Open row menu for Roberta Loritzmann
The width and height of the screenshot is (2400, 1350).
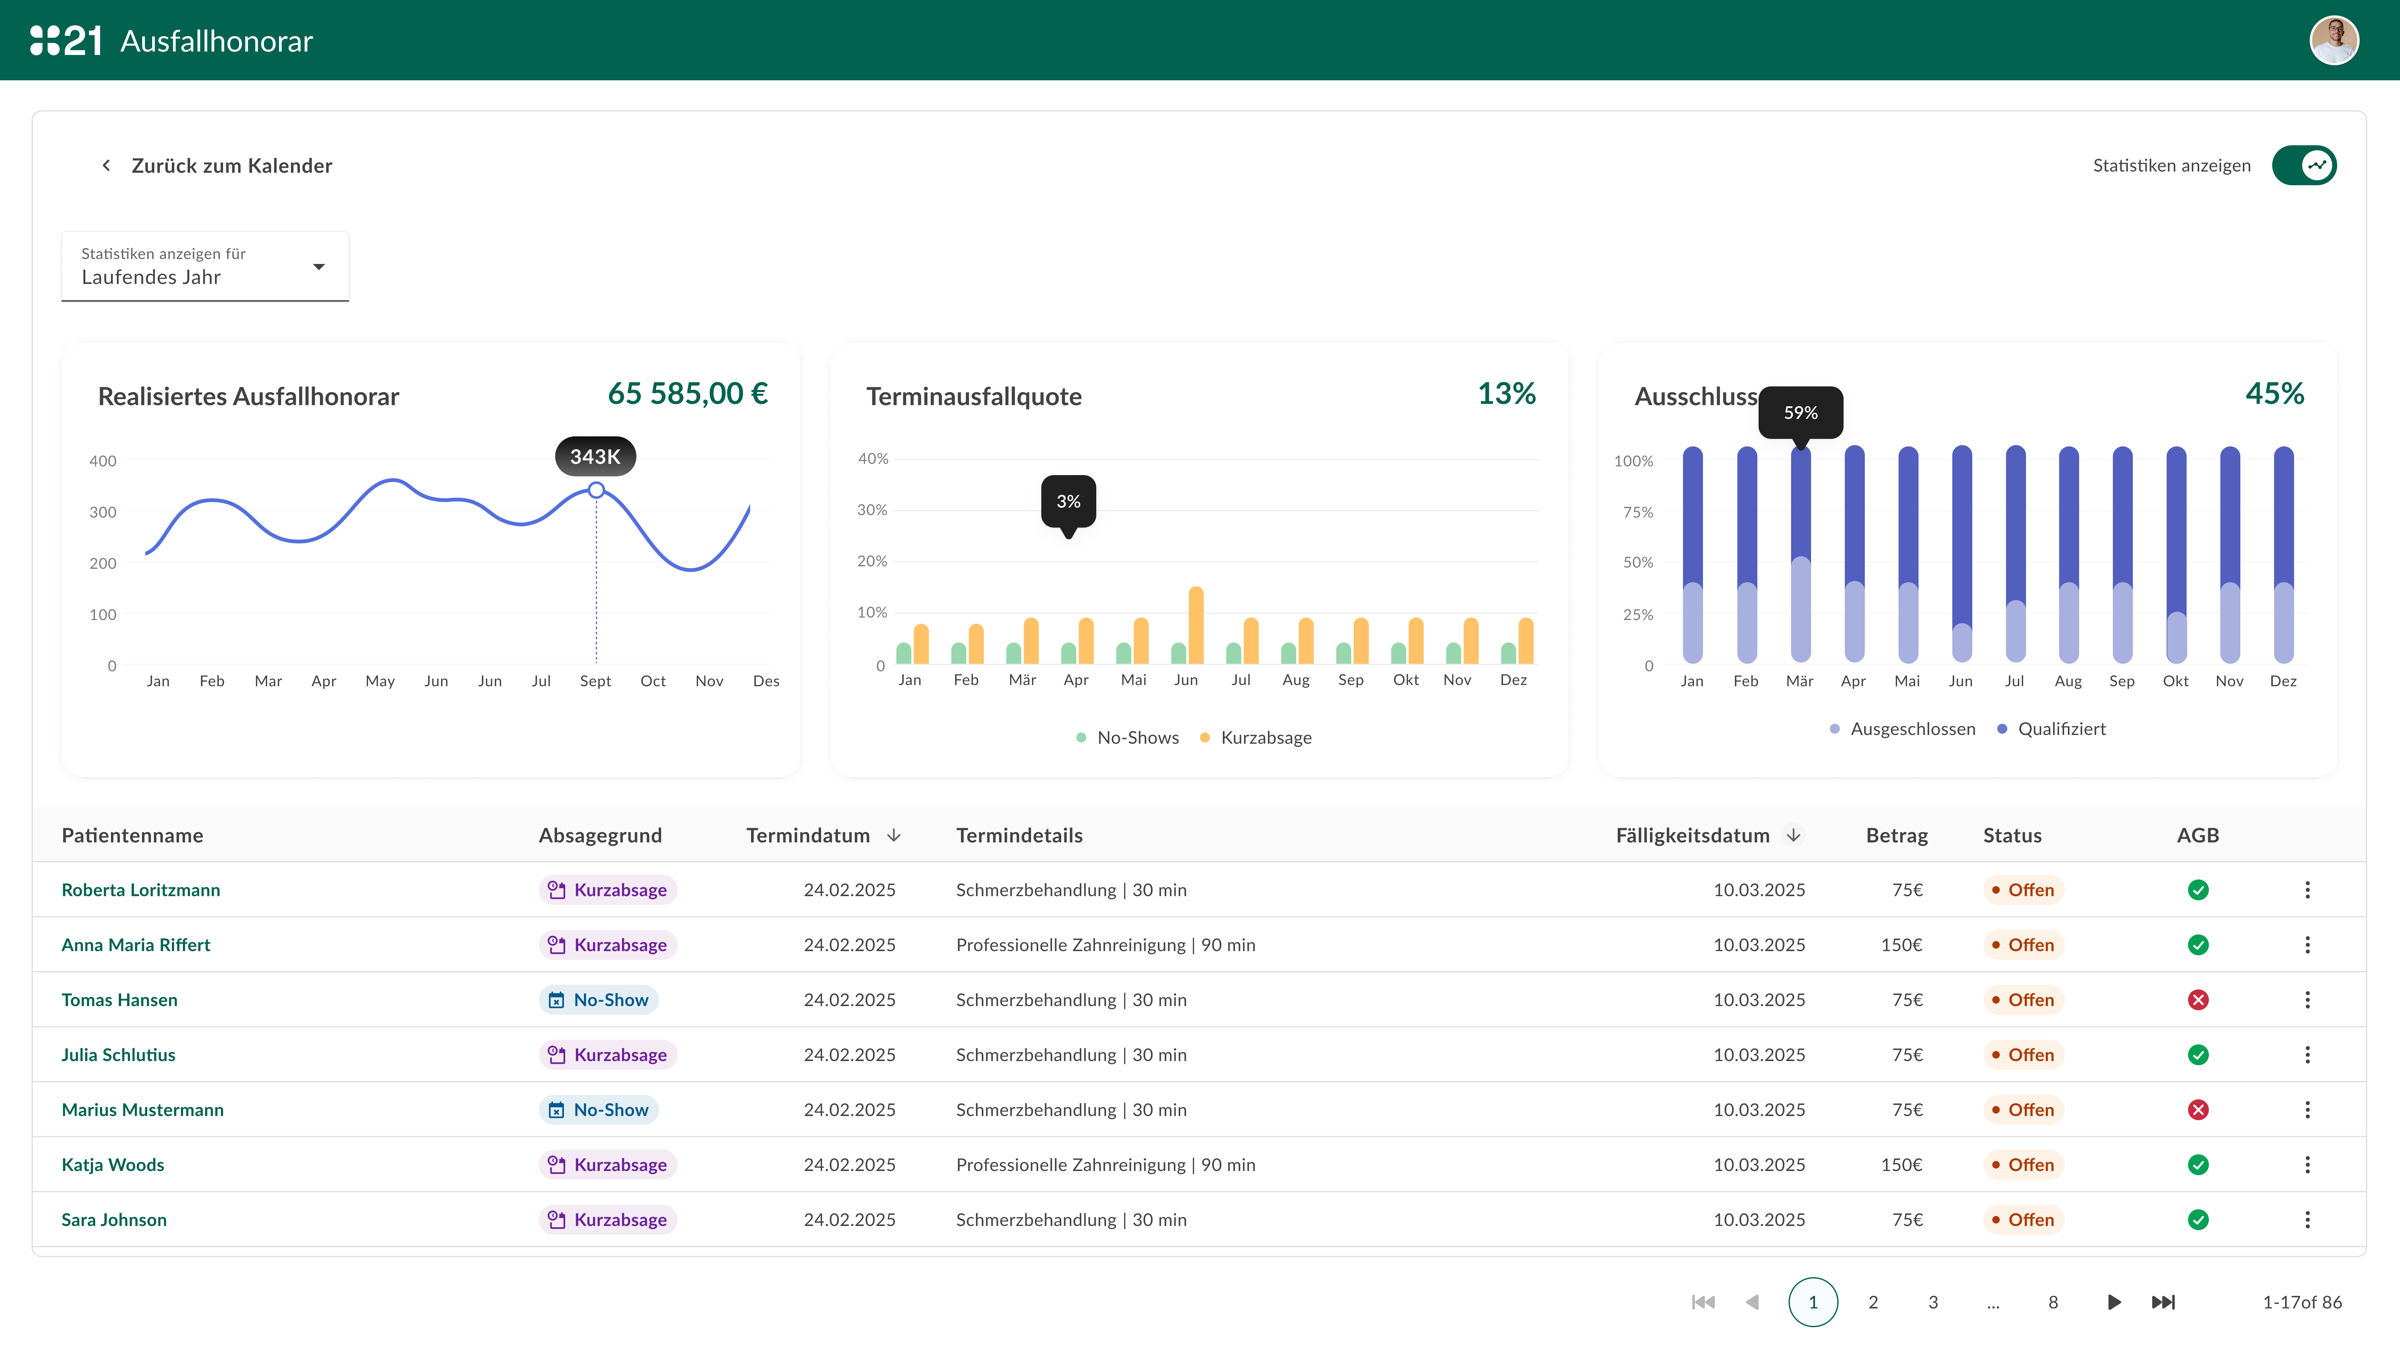(x=2307, y=890)
